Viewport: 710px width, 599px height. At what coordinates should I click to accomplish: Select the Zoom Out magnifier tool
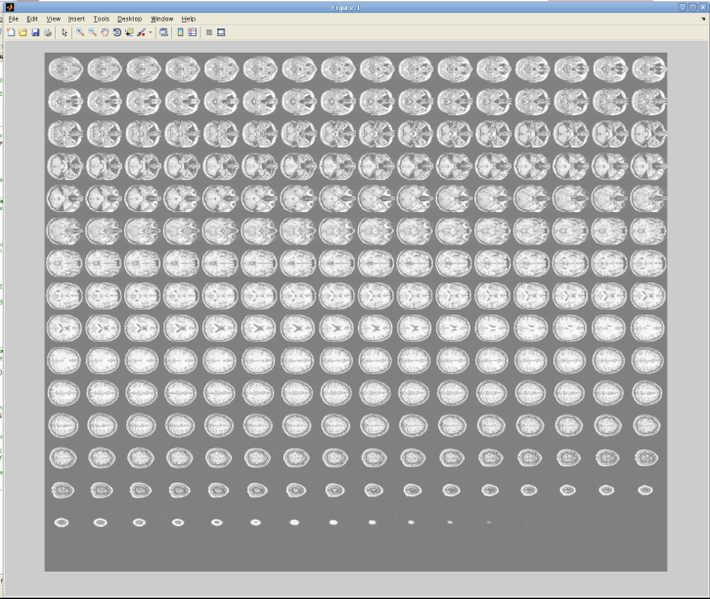[x=92, y=32]
